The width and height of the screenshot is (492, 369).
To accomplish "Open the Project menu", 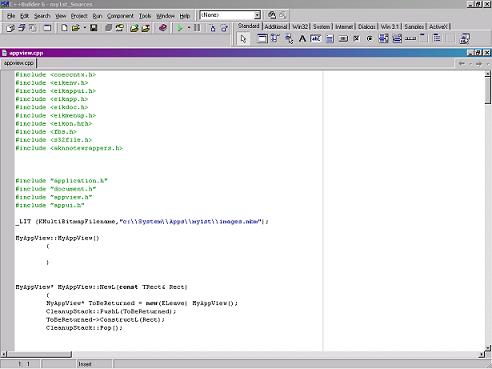I will click(x=79, y=16).
